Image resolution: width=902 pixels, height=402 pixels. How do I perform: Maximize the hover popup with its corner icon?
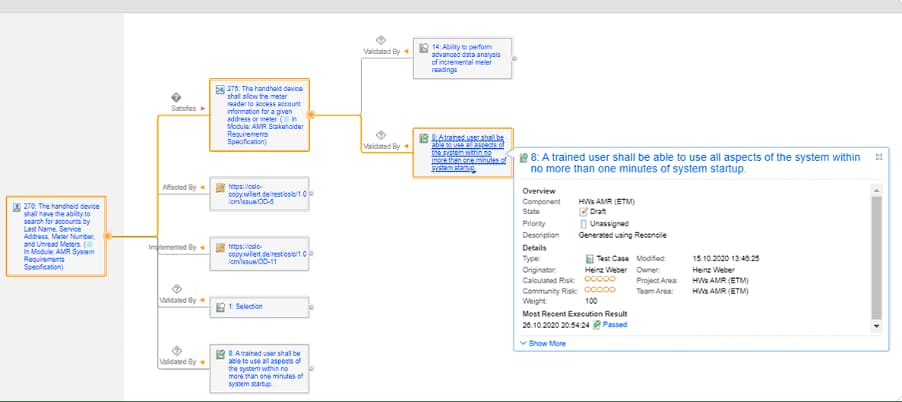tap(878, 157)
